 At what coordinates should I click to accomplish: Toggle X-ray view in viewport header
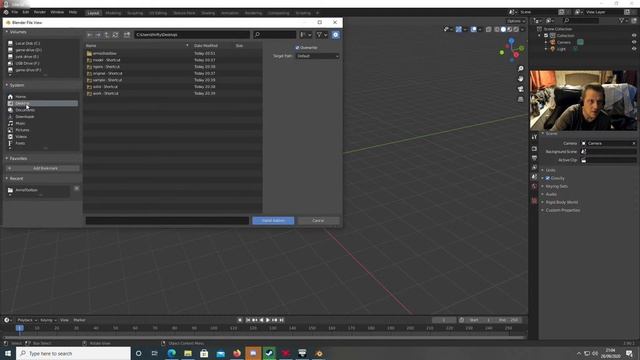tap(489, 29)
